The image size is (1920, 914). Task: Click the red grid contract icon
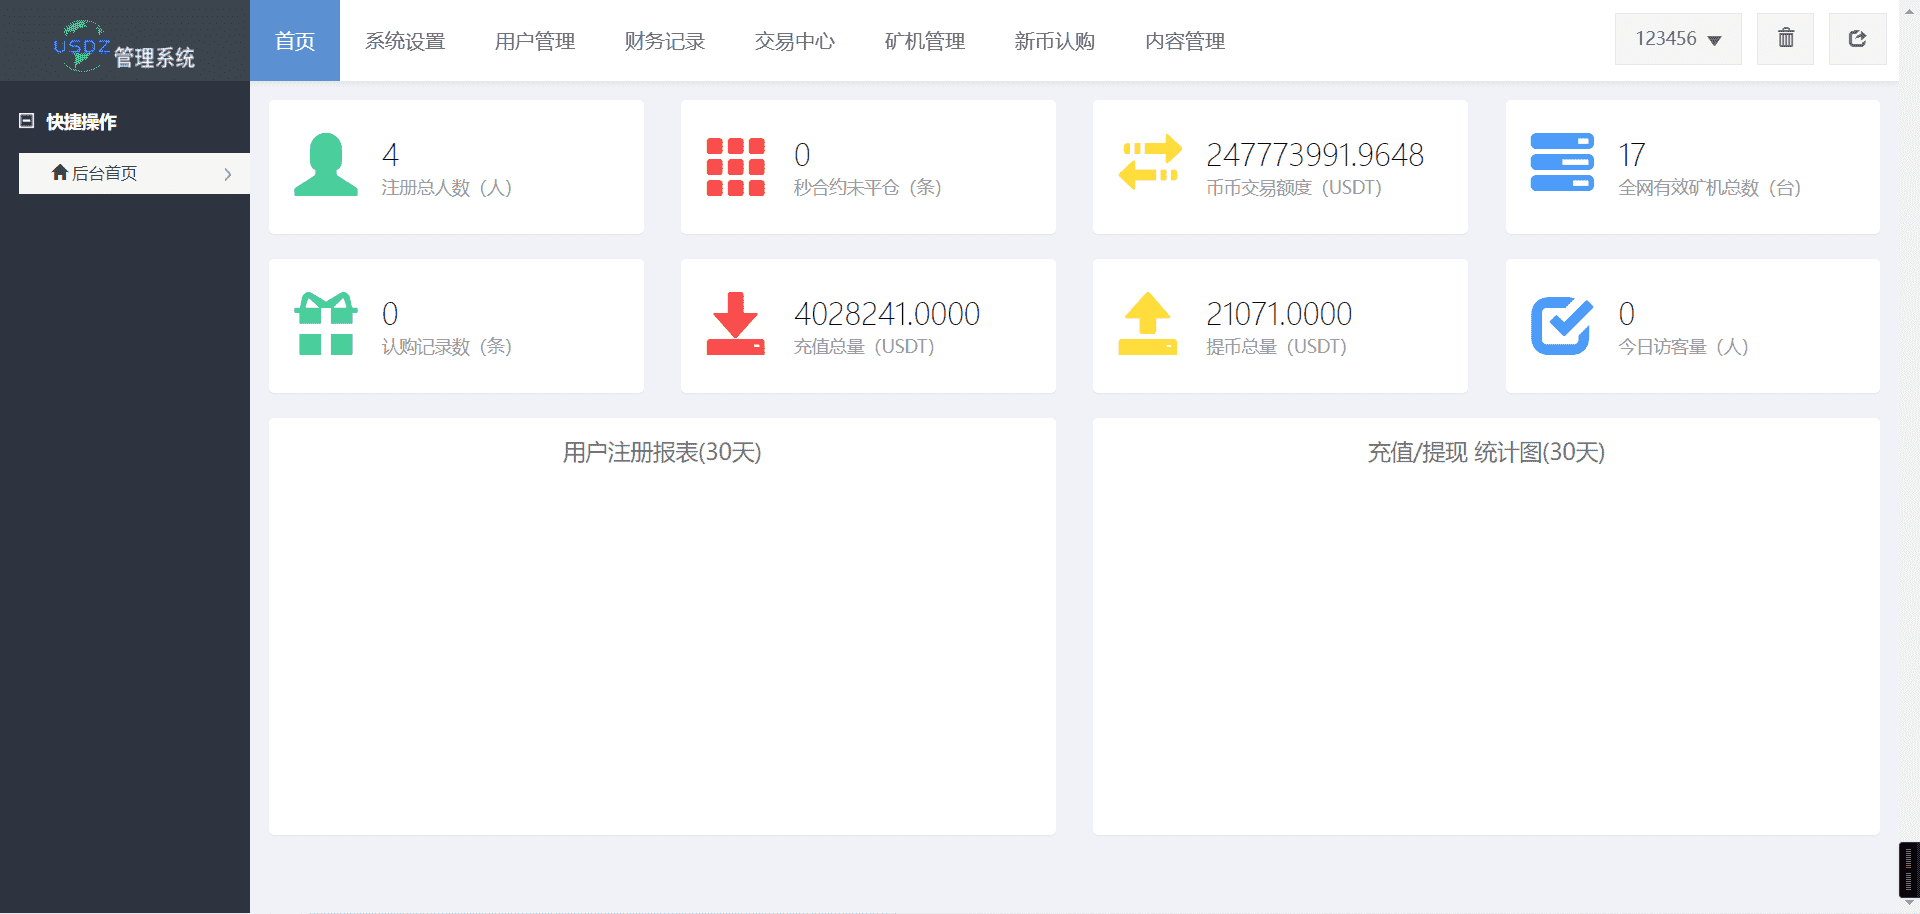coord(735,166)
